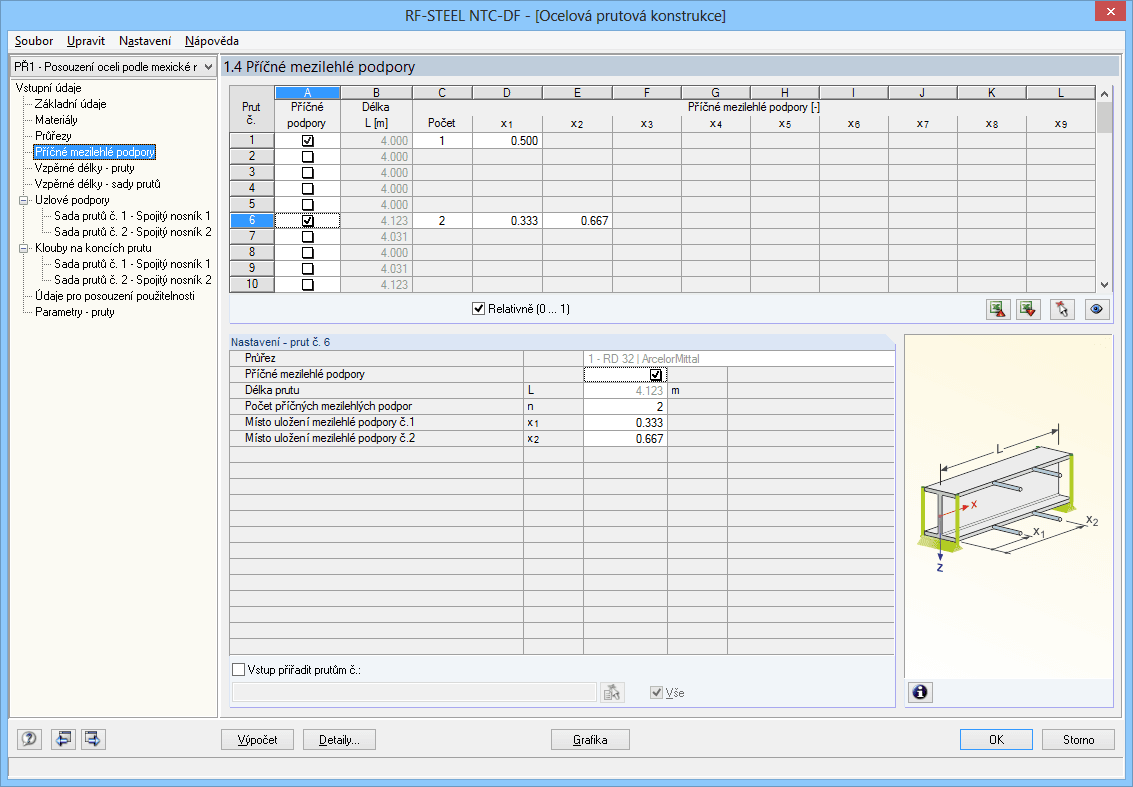Toggle the Relativně (0 ... 1) checkbox

click(478, 309)
